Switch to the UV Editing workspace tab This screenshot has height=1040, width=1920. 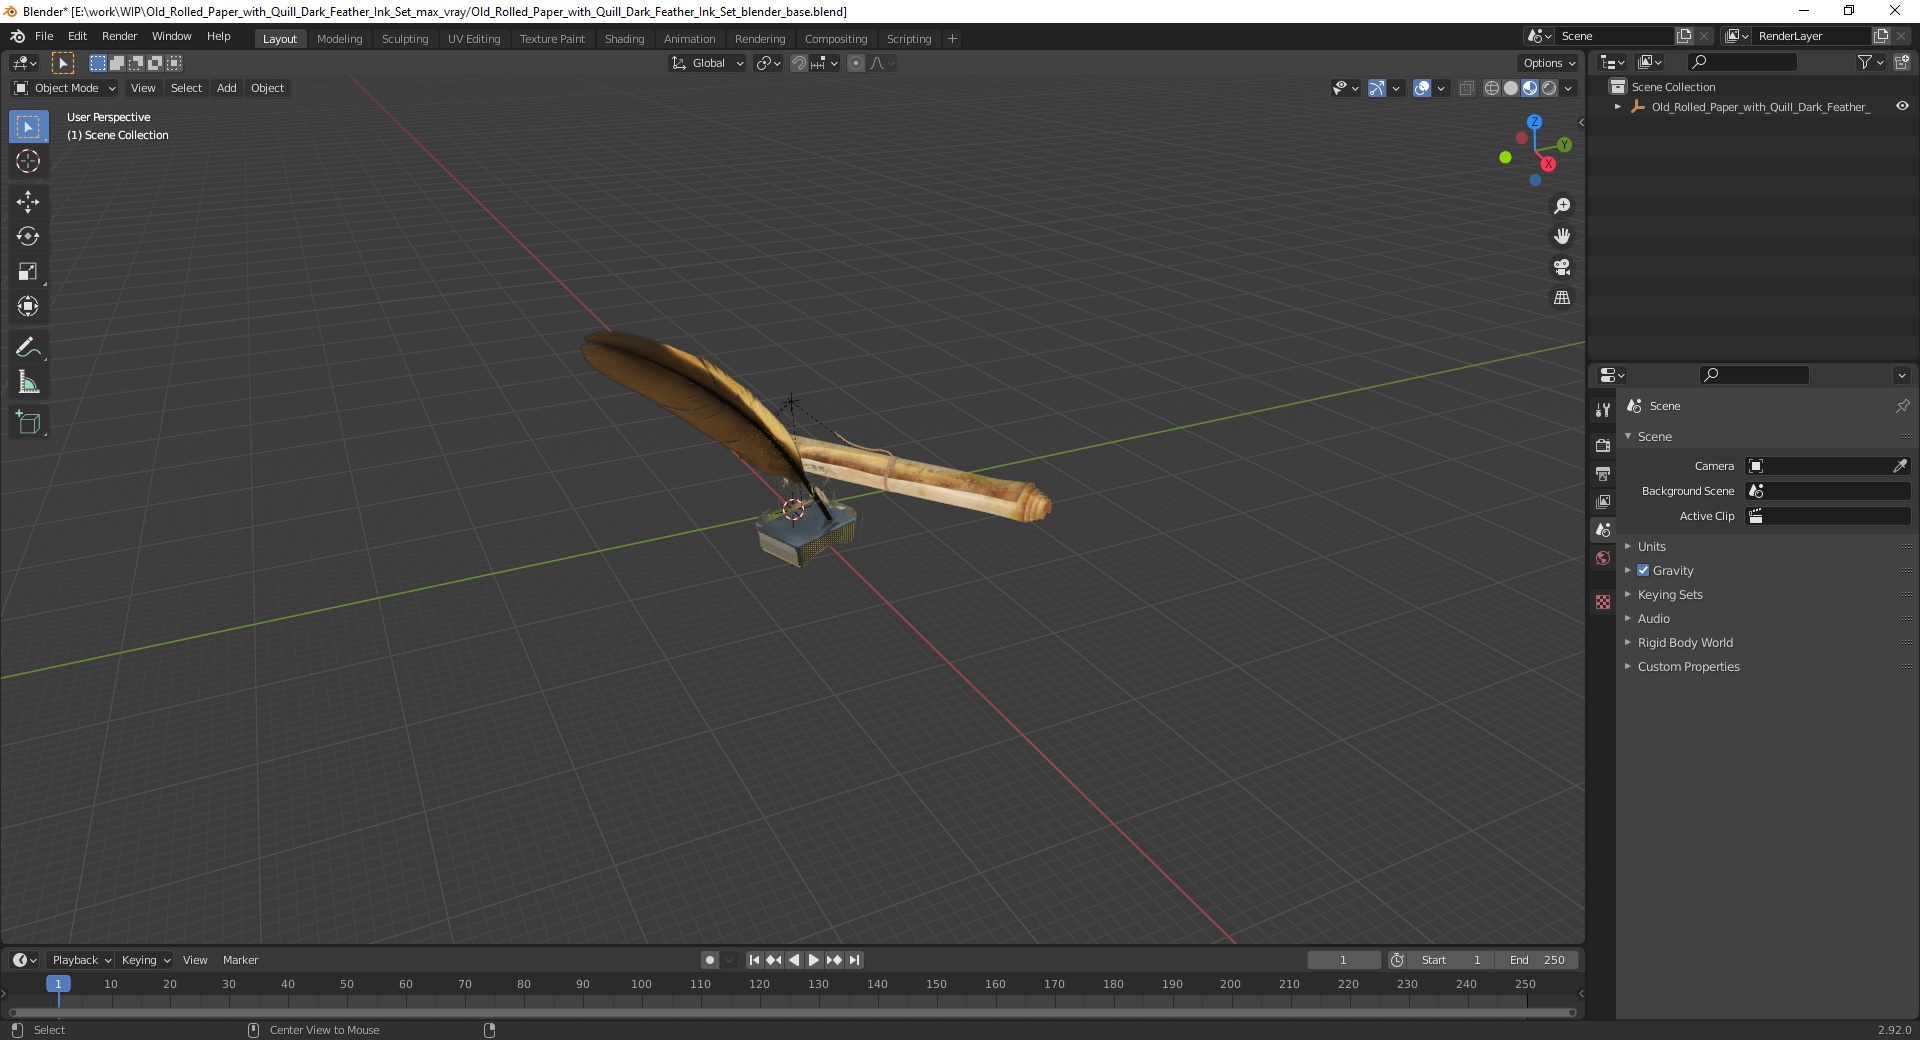474,39
